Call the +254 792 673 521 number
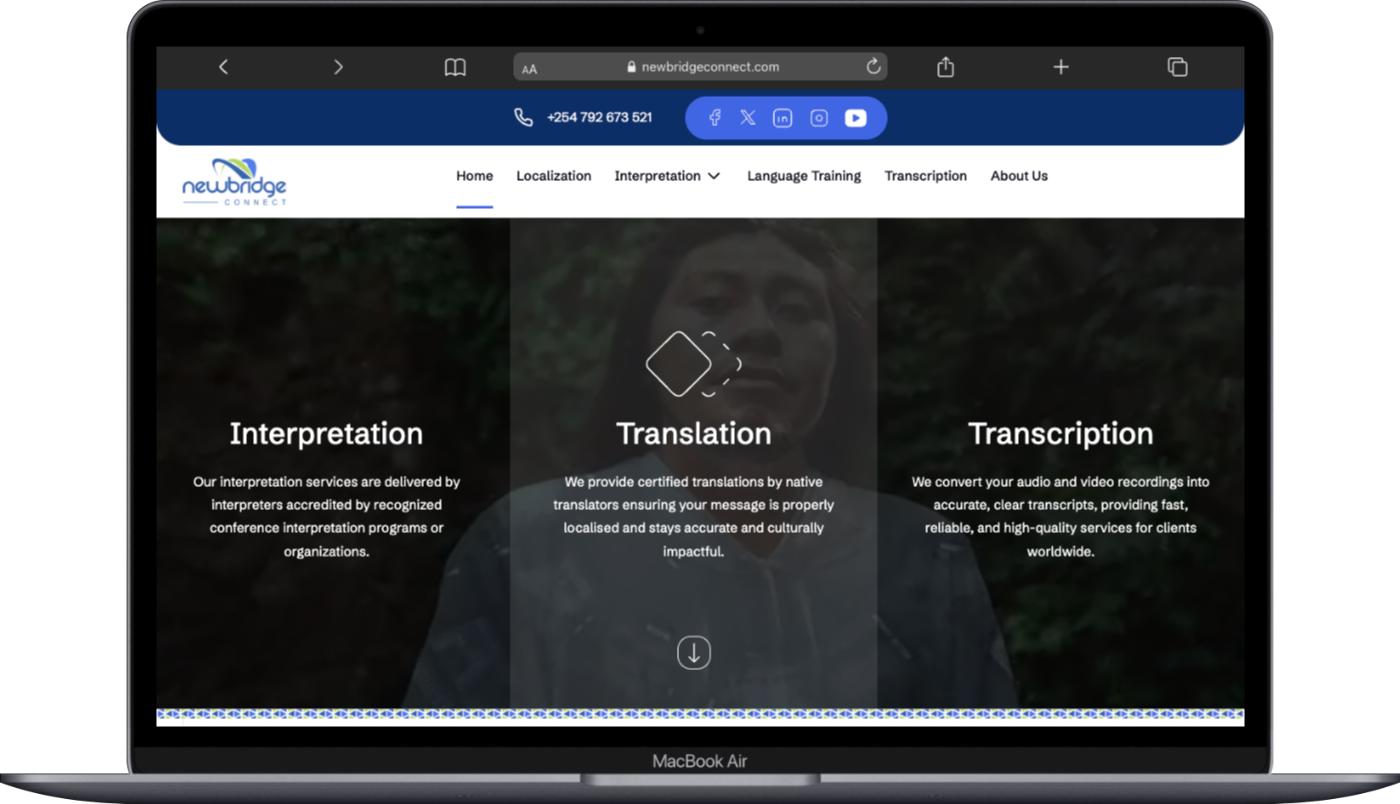The width and height of the screenshot is (1400, 804). [598, 118]
